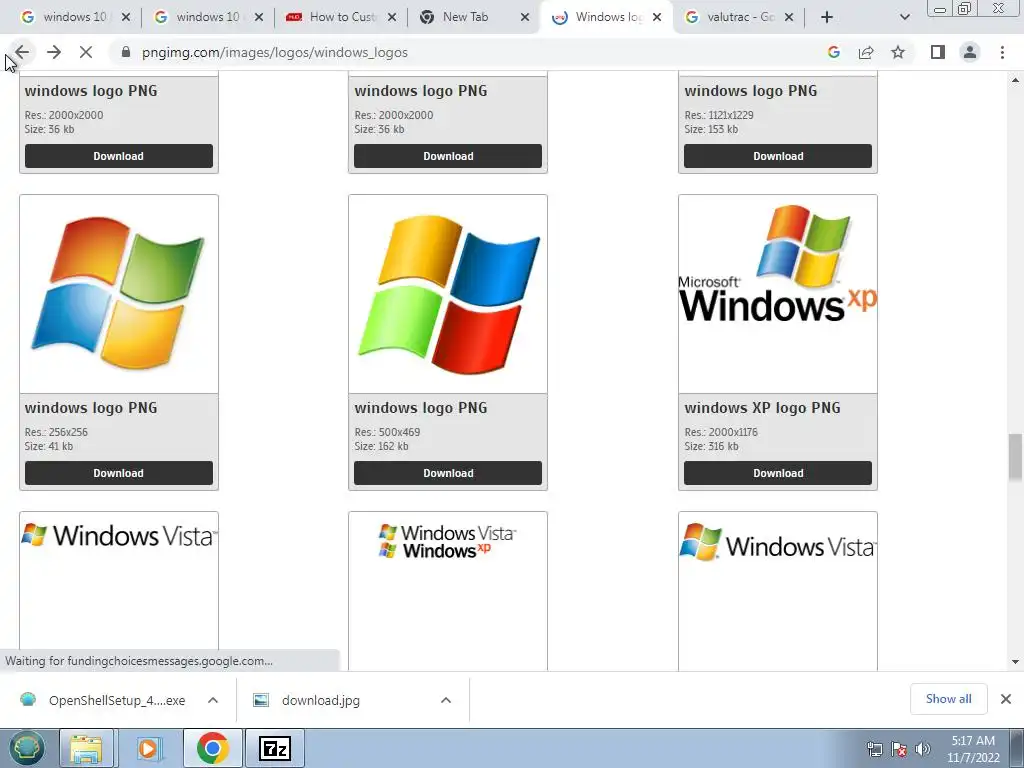1024x768 pixels.
Task: Select the 'Res.: 2000x1176' text
Action: click(721, 432)
